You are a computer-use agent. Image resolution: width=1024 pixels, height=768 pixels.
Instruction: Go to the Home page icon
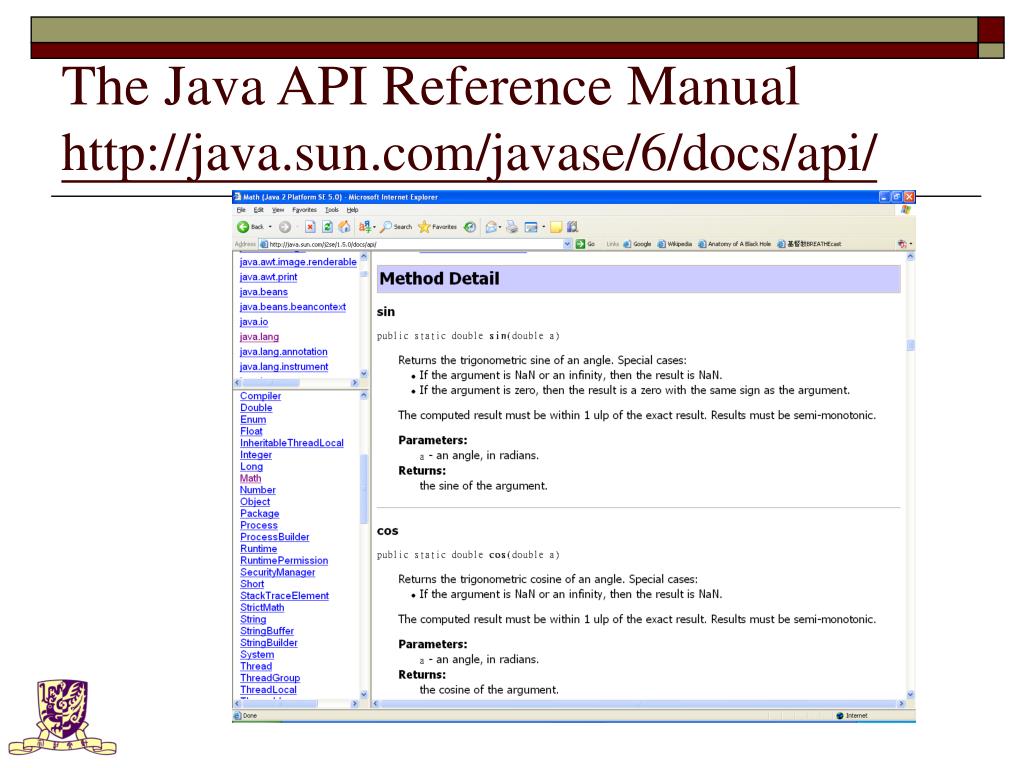pyautogui.click(x=344, y=227)
